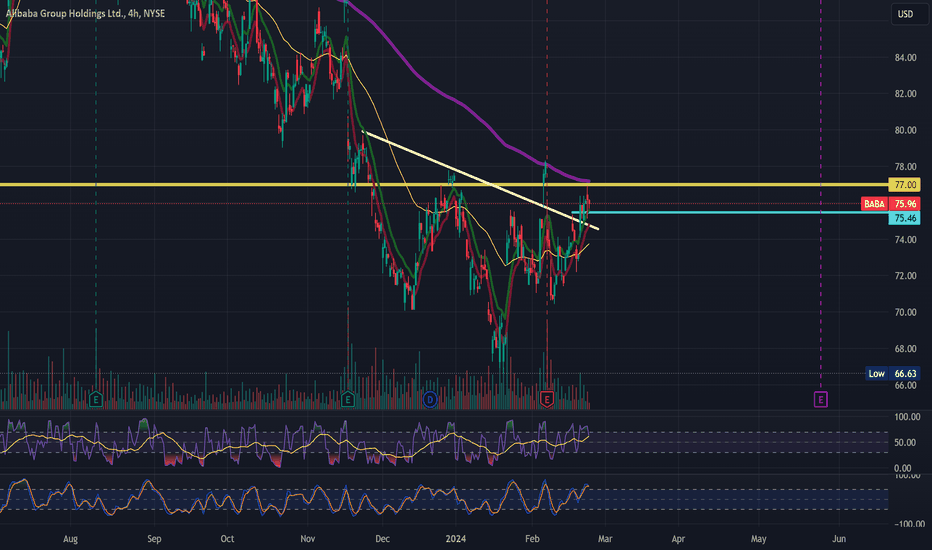Click the green earnings E marker near August
The image size is (932, 550).
point(96,400)
